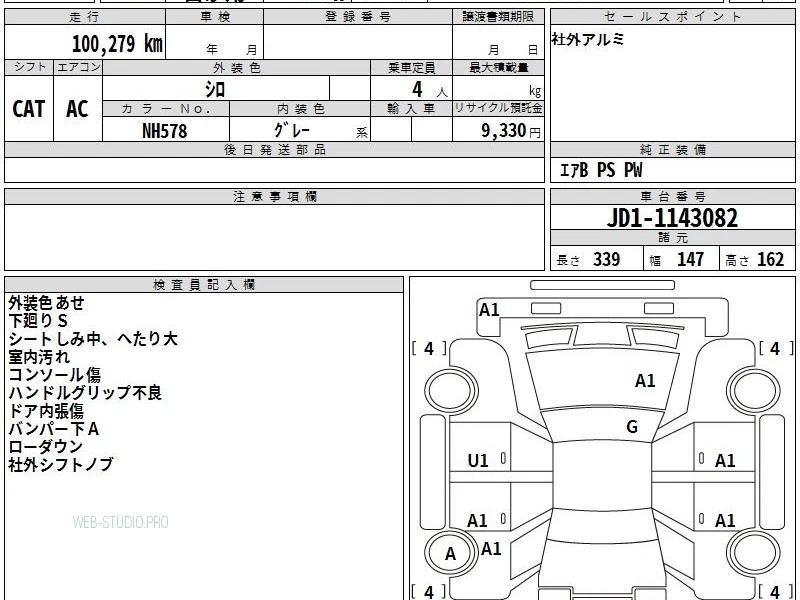Click length value 339
Image resolution: width=800 pixels, height=600 pixels.
click(x=606, y=259)
